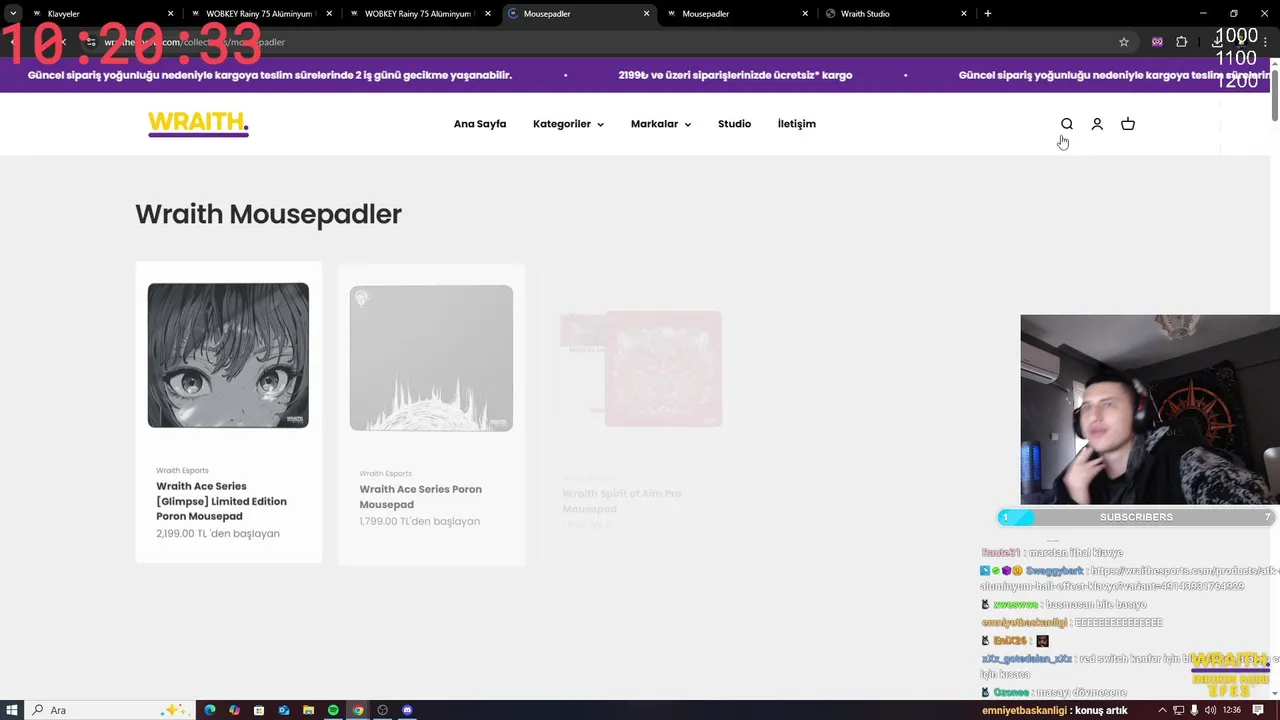Switch to Chrome in the taskbar
This screenshot has height=720, width=1280.
tap(358, 710)
